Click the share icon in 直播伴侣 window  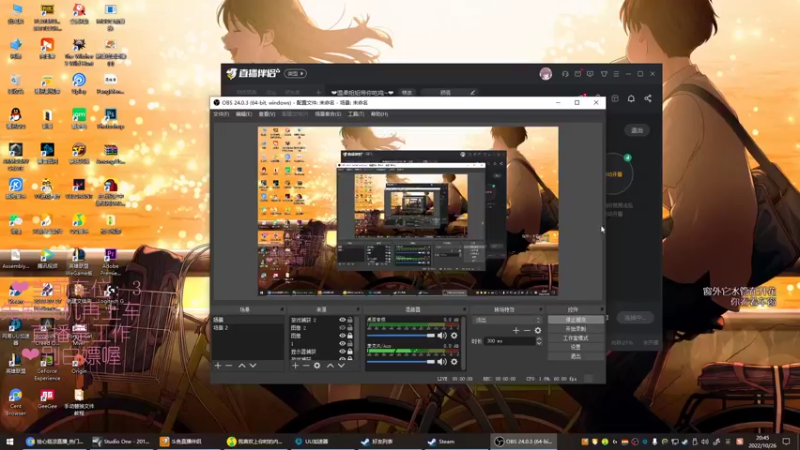[x=647, y=98]
